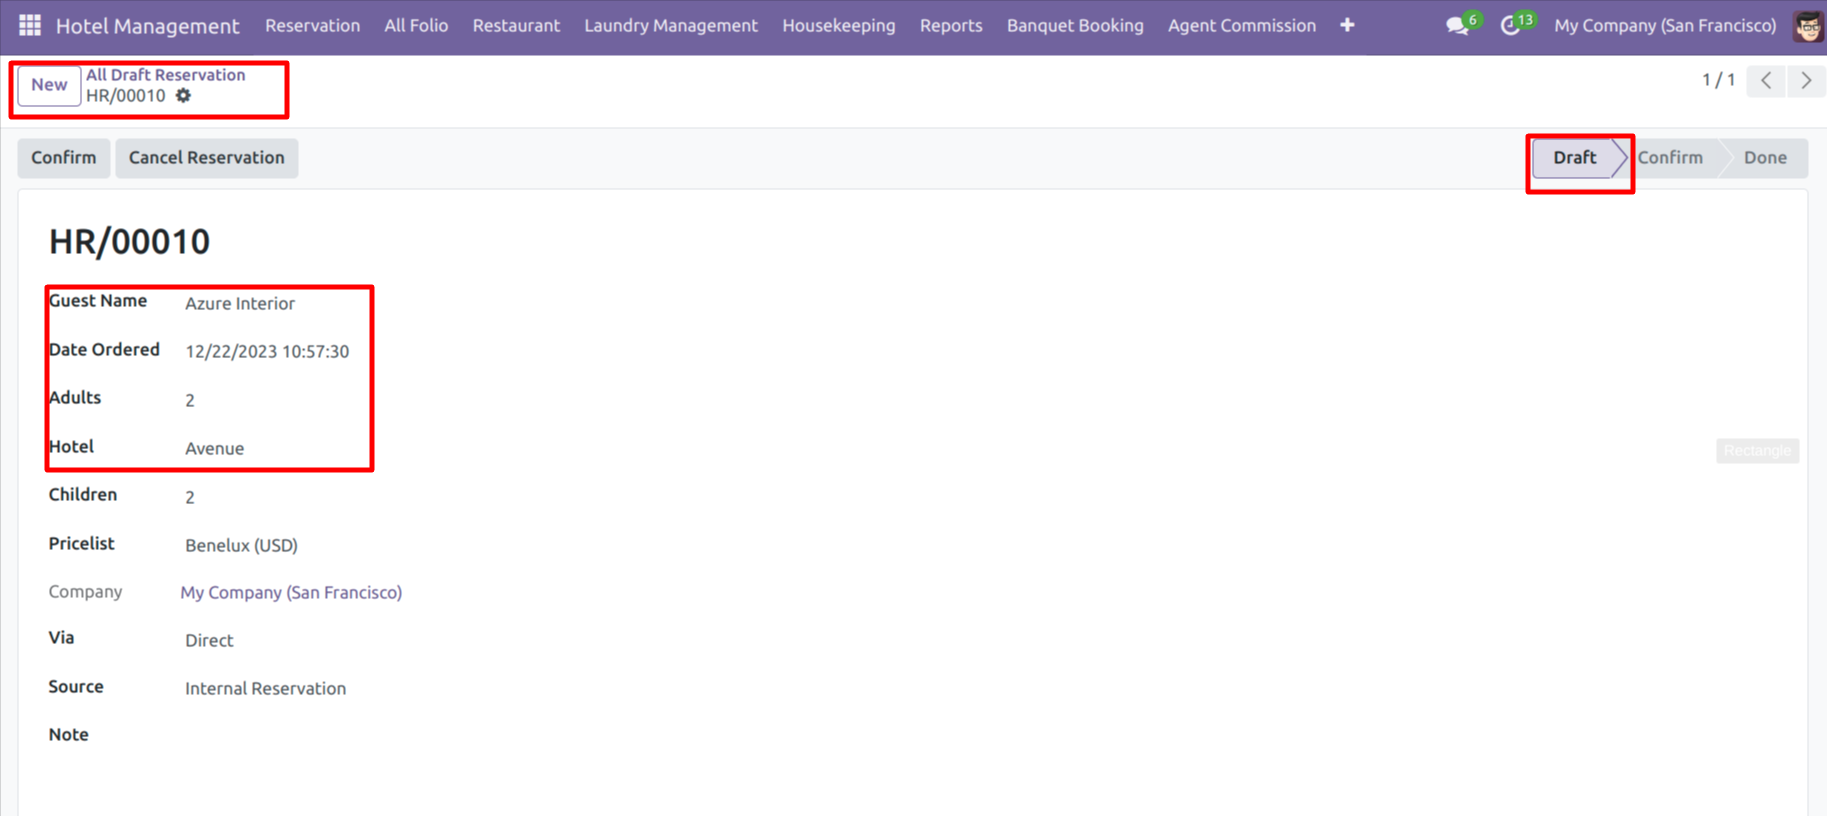Open the Laundry Management menu
1827x816 pixels.
click(670, 26)
